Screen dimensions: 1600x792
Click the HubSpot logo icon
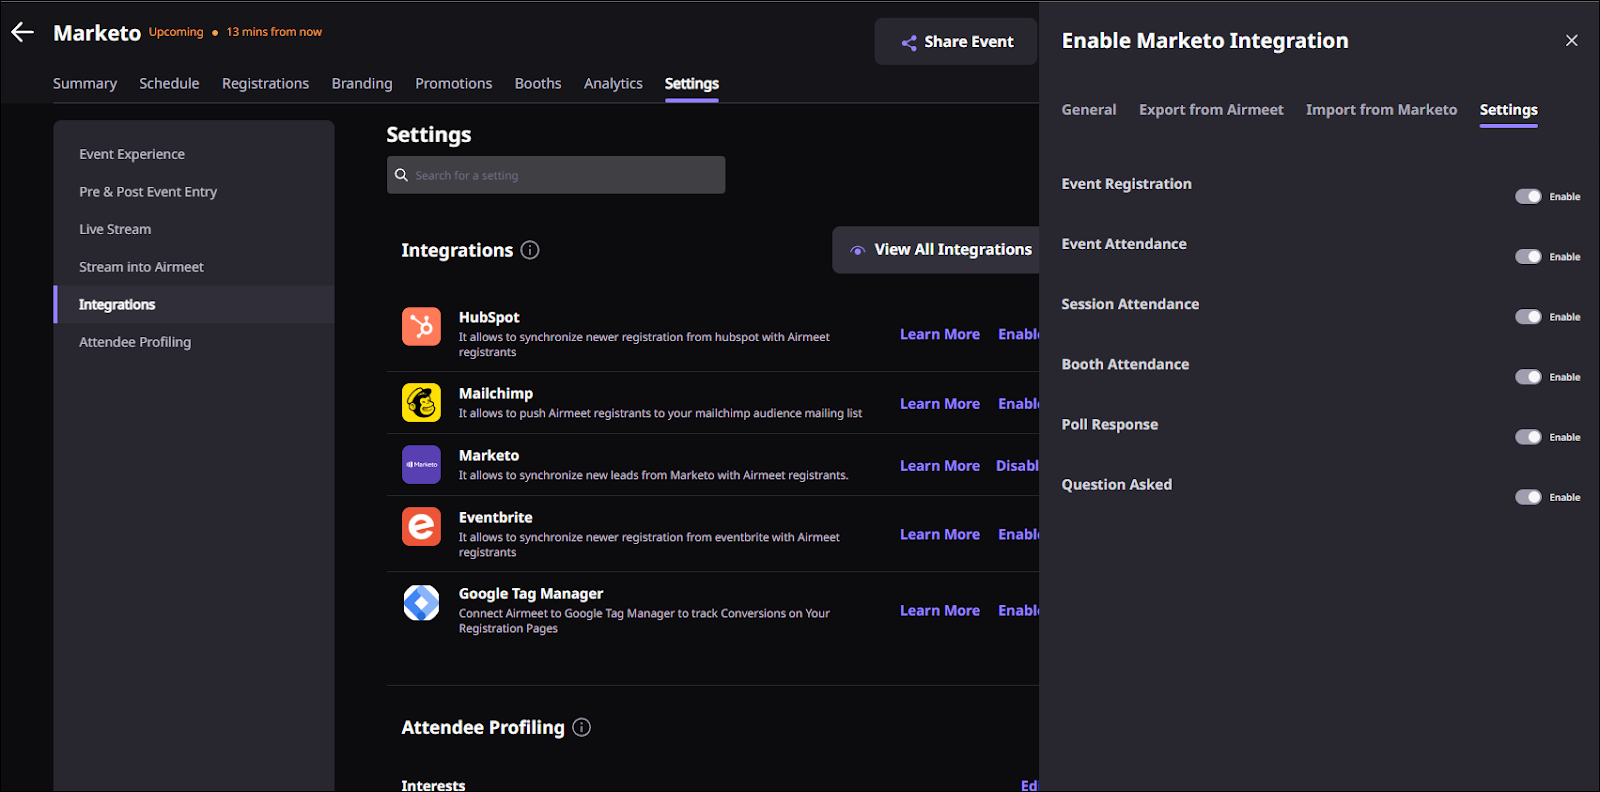[x=421, y=326]
